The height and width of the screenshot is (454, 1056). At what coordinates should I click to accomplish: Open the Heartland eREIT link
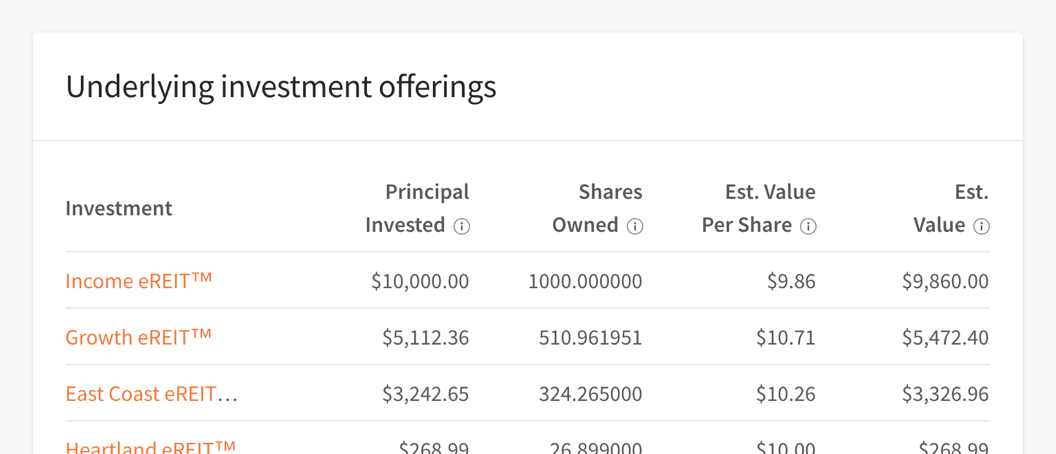[150, 447]
